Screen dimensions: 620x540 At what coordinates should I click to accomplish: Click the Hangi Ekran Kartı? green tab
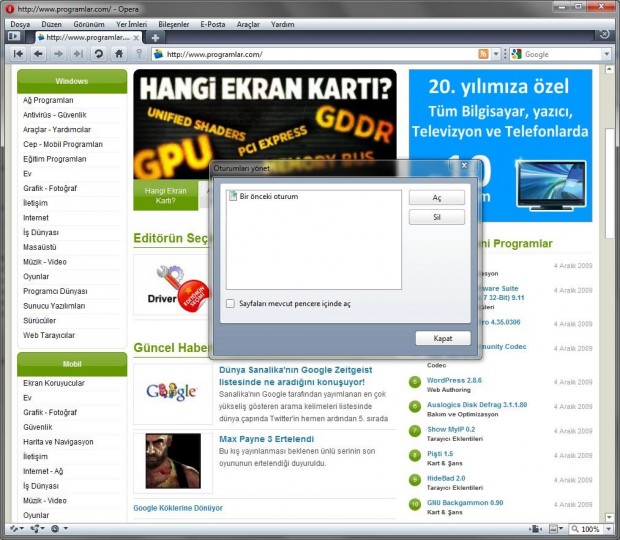166,196
